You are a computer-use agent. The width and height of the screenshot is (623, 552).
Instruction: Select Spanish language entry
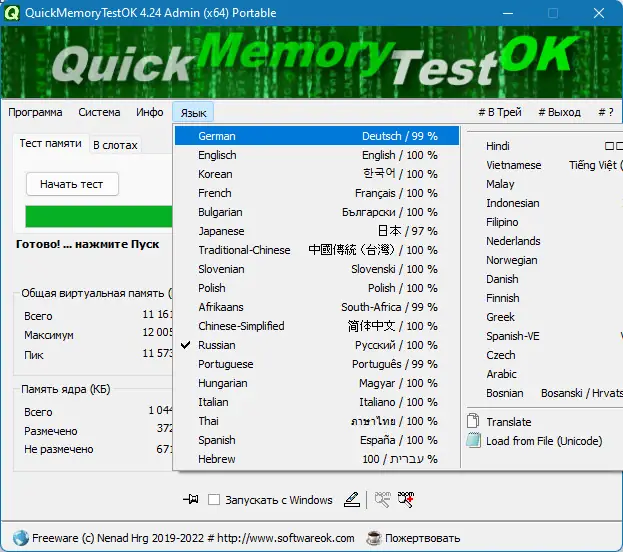pyautogui.click(x=317, y=440)
